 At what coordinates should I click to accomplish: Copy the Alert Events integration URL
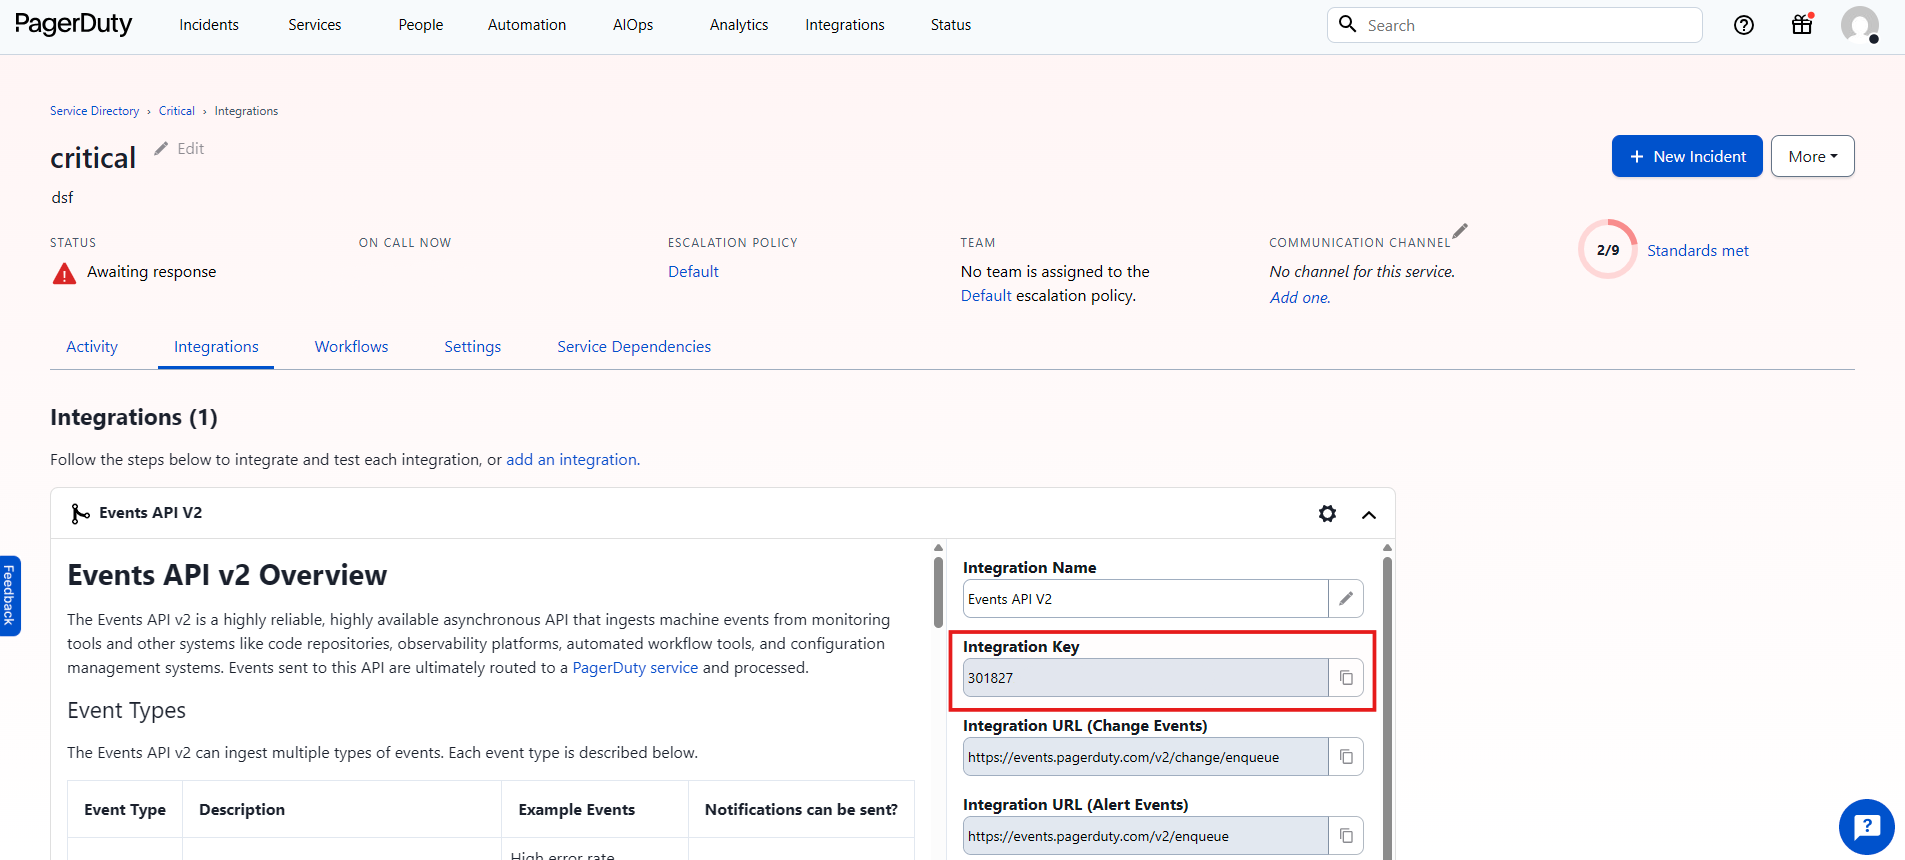[x=1346, y=836]
